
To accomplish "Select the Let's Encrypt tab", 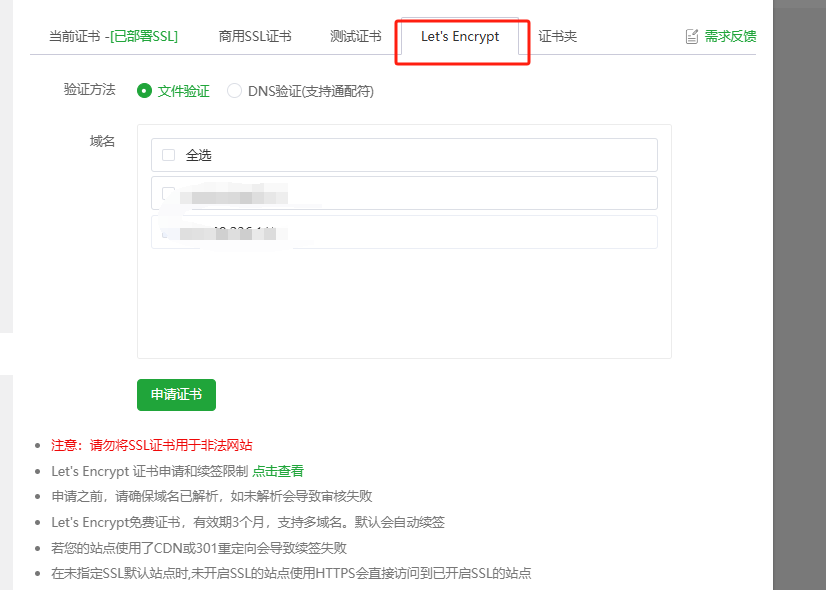I will click(x=460, y=36).
